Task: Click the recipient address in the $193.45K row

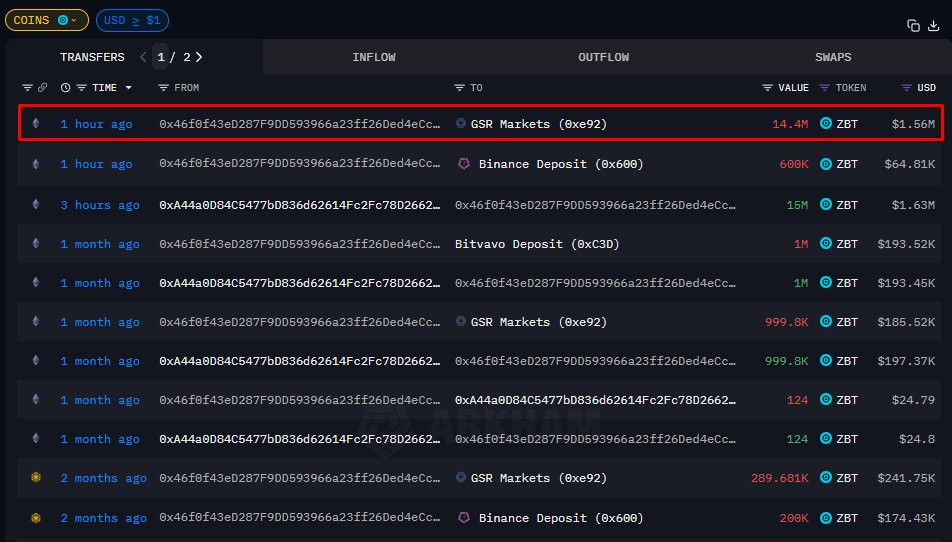Action: pyautogui.click(x=595, y=283)
